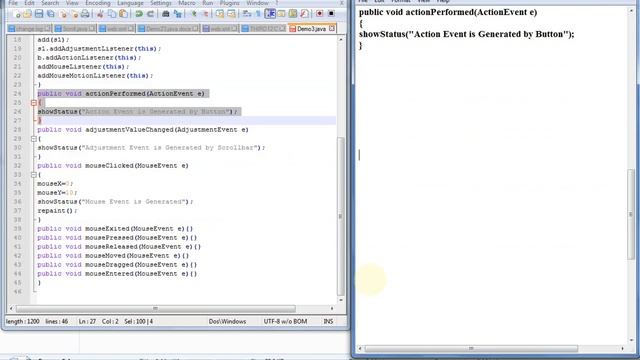Screen dimensions: 640x360
Task: Open the Macro menu
Action: 187,3
